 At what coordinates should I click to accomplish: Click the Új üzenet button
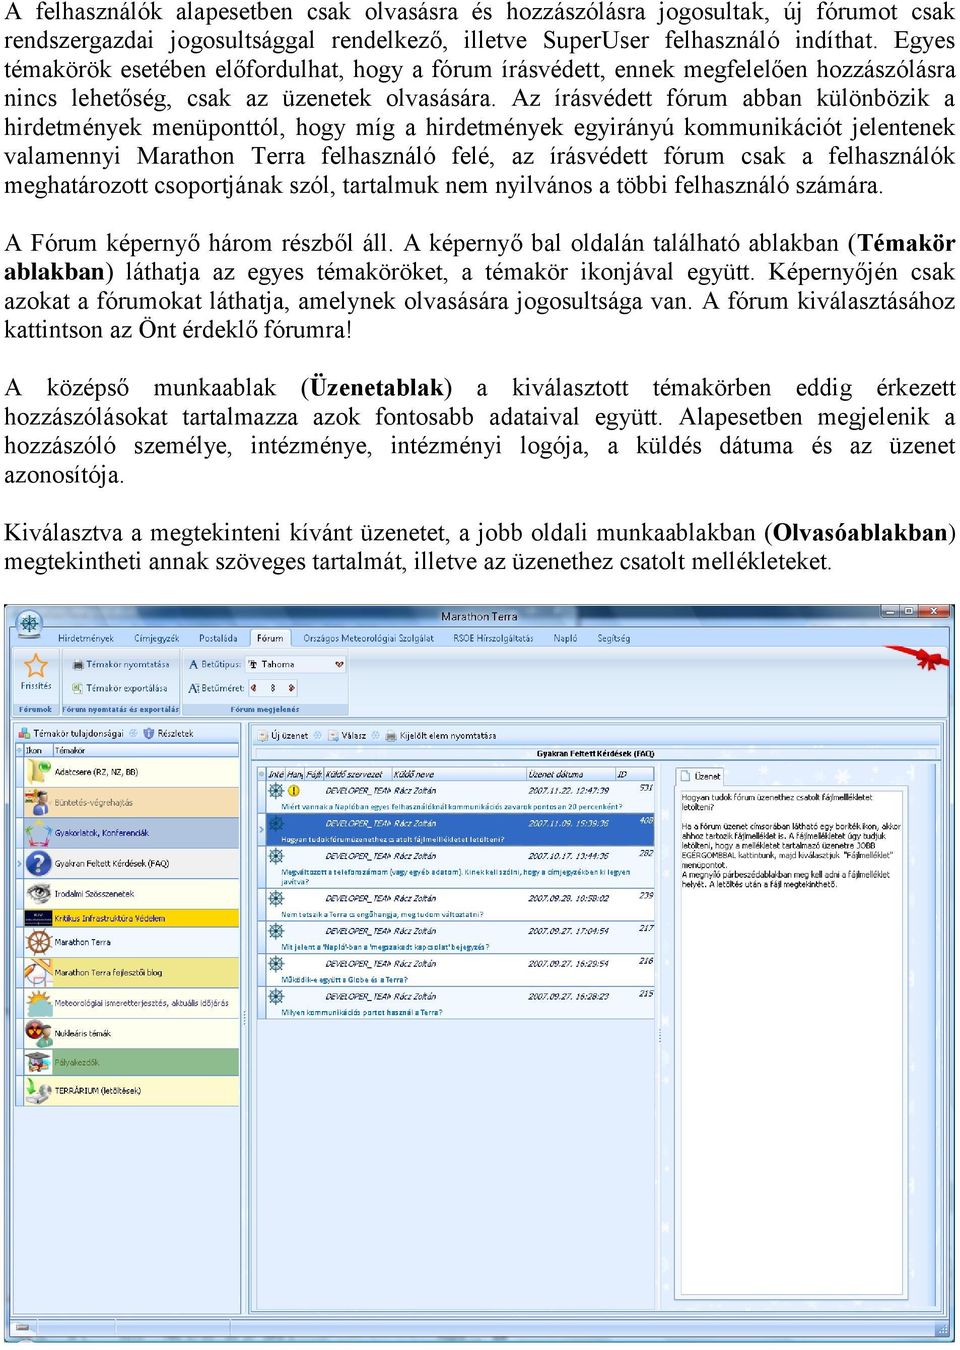point(281,735)
